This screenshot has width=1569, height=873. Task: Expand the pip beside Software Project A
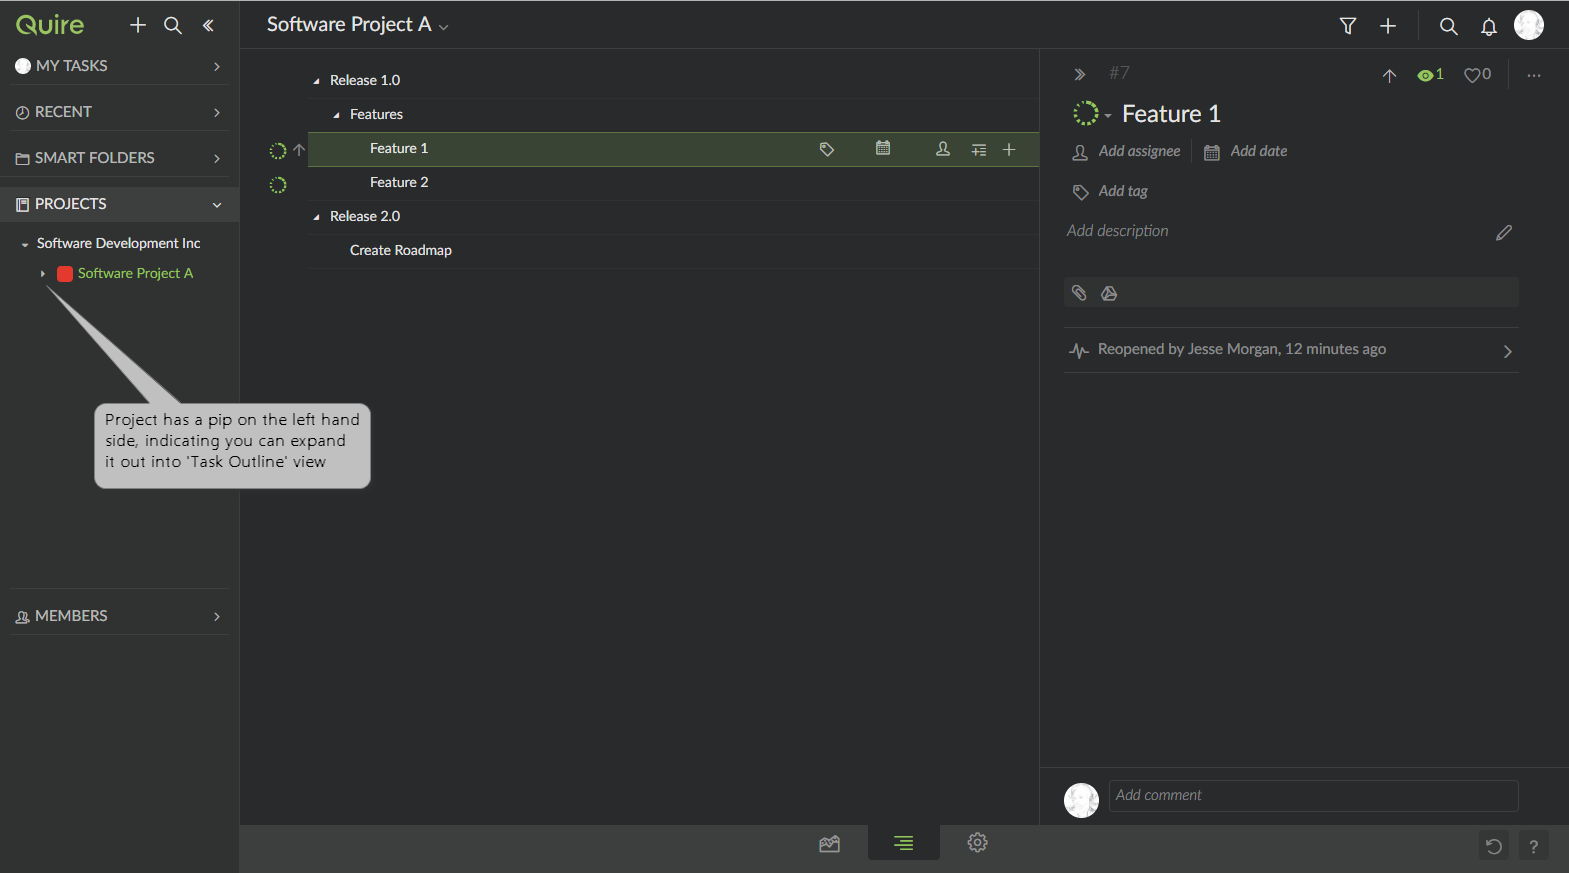click(43, 274)
